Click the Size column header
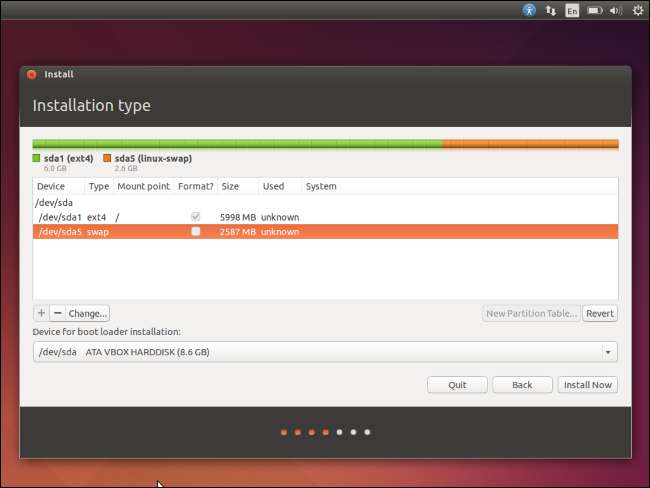The height and width of the screenshot is (488, 650). coord(238,187)
